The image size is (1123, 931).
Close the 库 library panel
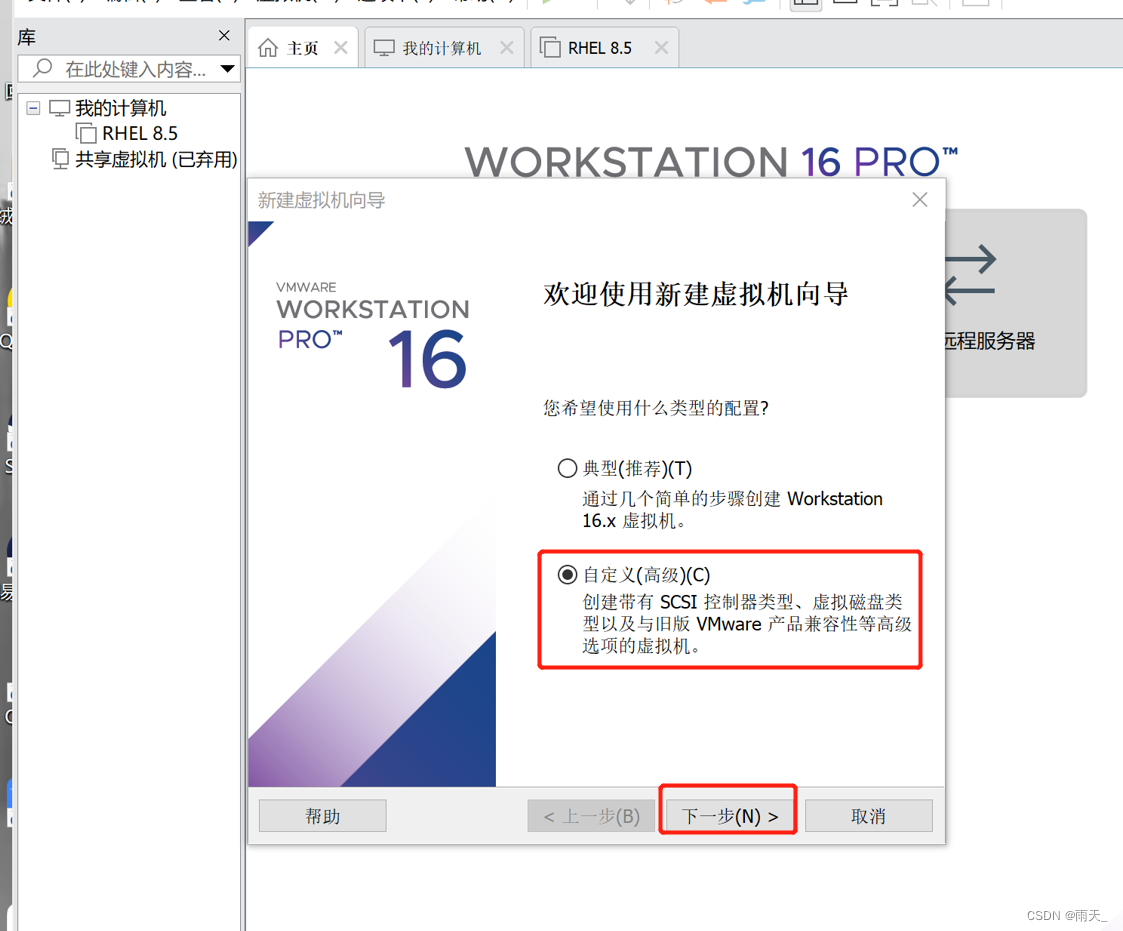[x=224, y=35]
